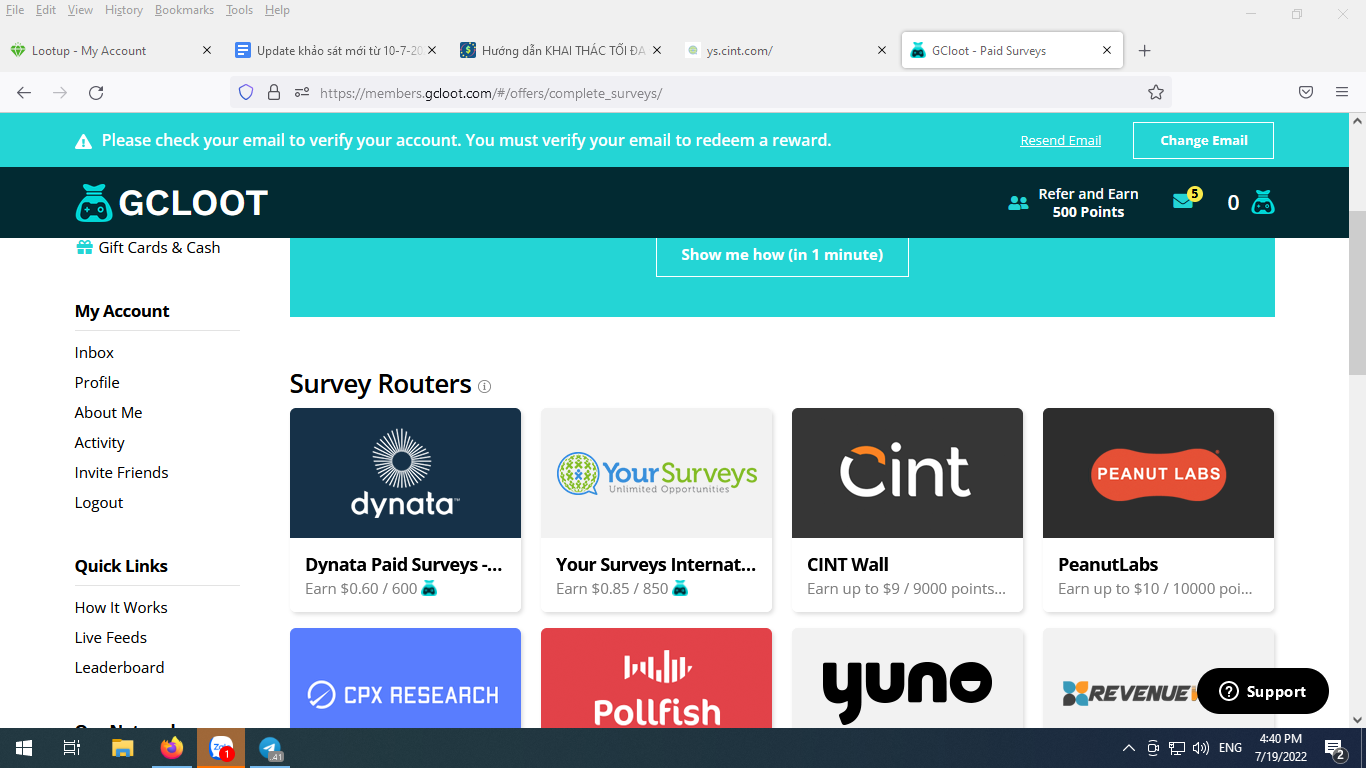The image size is (1366, 768).
Task: Open the Pollfish survey card
Action: point(656,678)
